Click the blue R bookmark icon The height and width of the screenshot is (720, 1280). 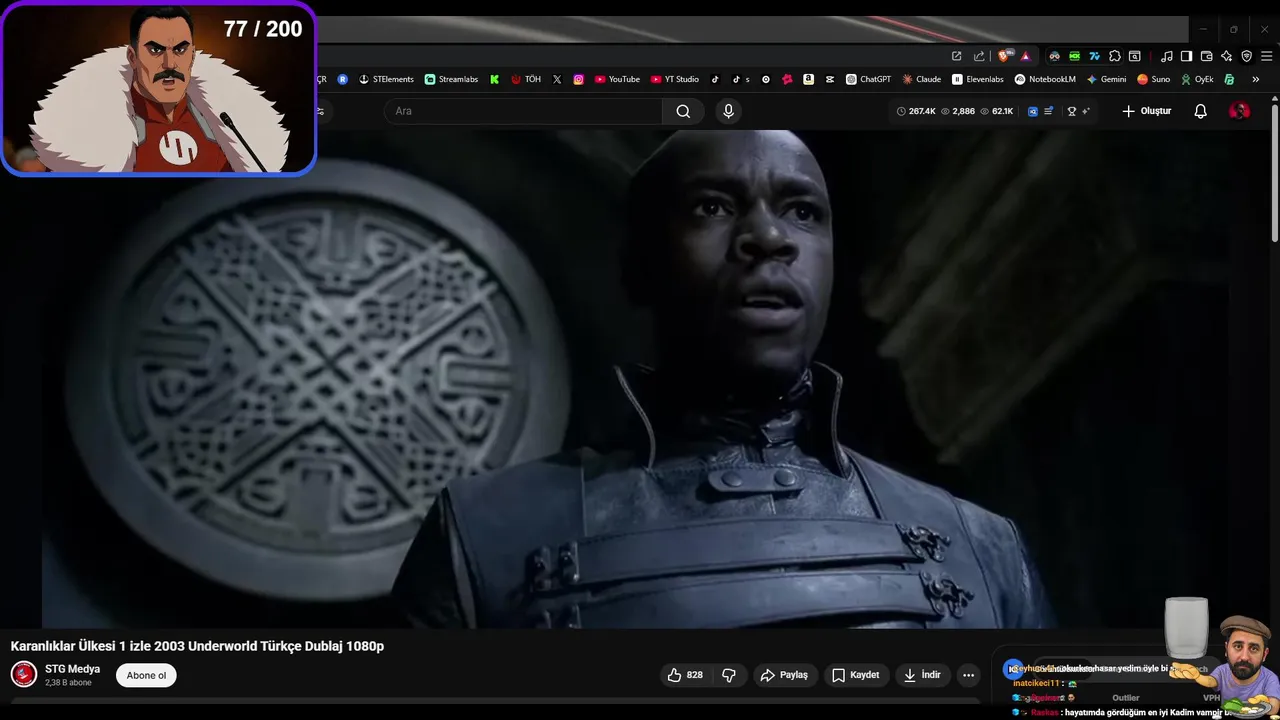coord(342,79)
